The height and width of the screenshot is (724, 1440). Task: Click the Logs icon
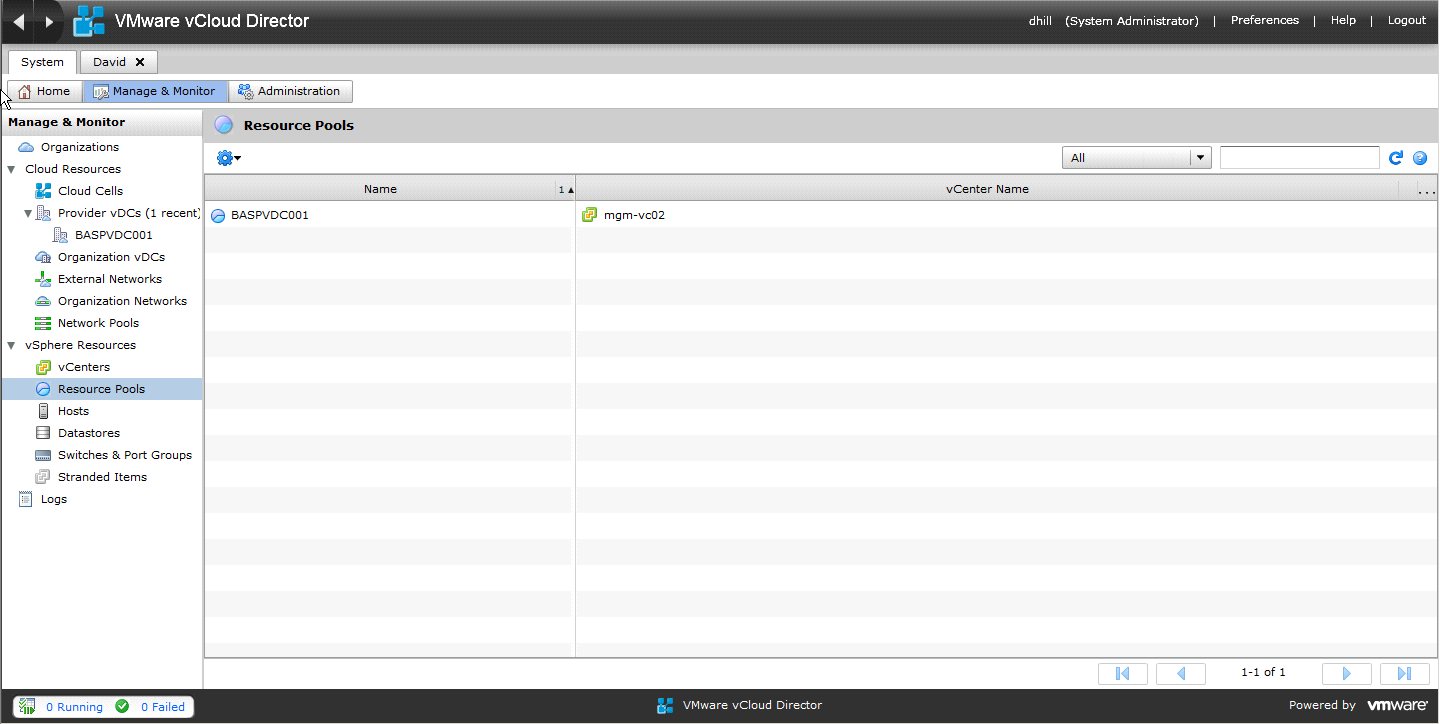[x=26, y=499]
